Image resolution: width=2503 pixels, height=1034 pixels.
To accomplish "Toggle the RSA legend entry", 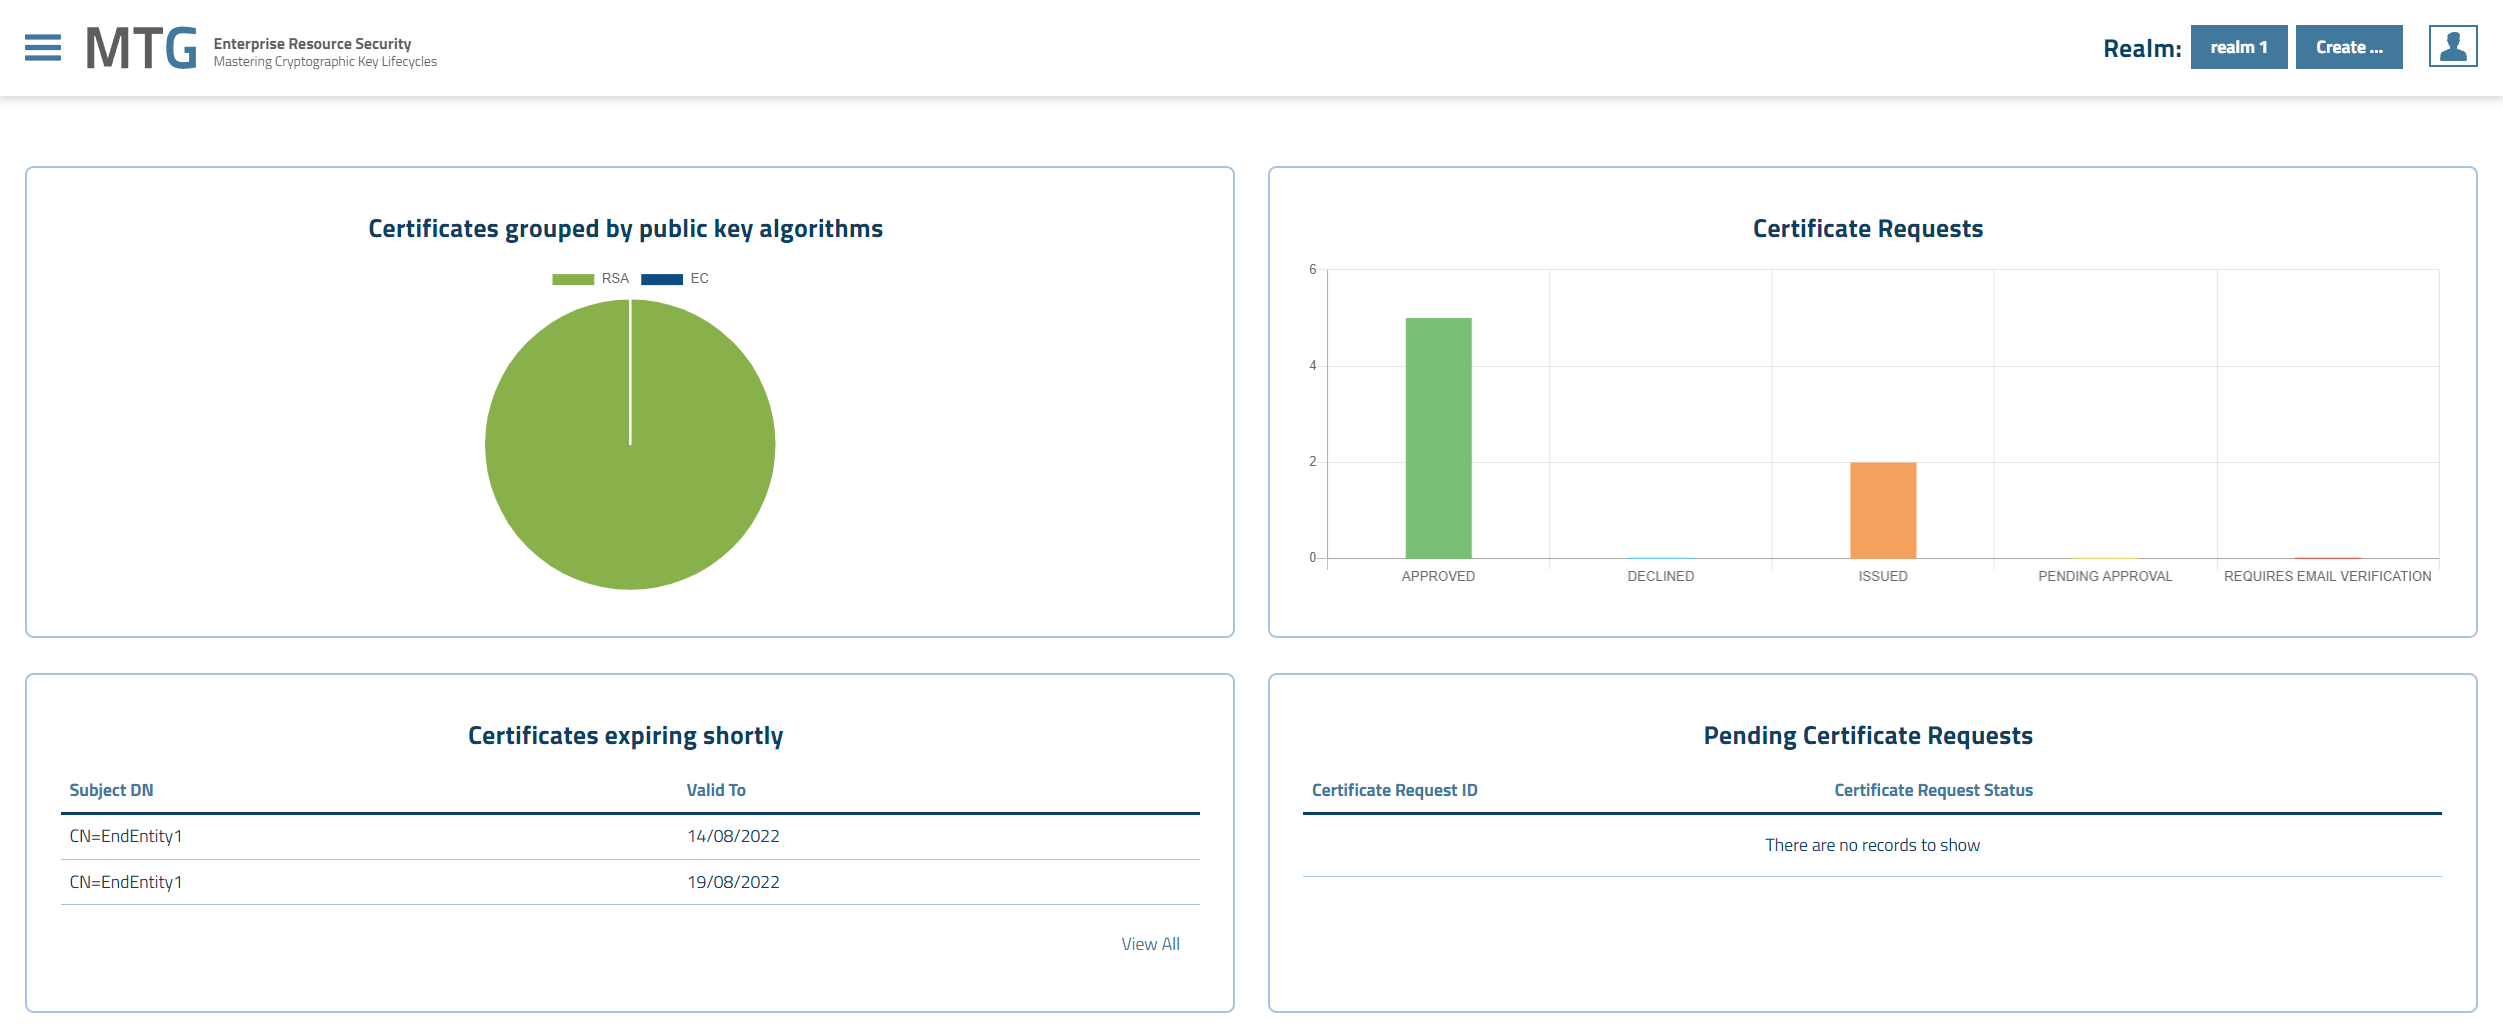I will coord(591,279).
